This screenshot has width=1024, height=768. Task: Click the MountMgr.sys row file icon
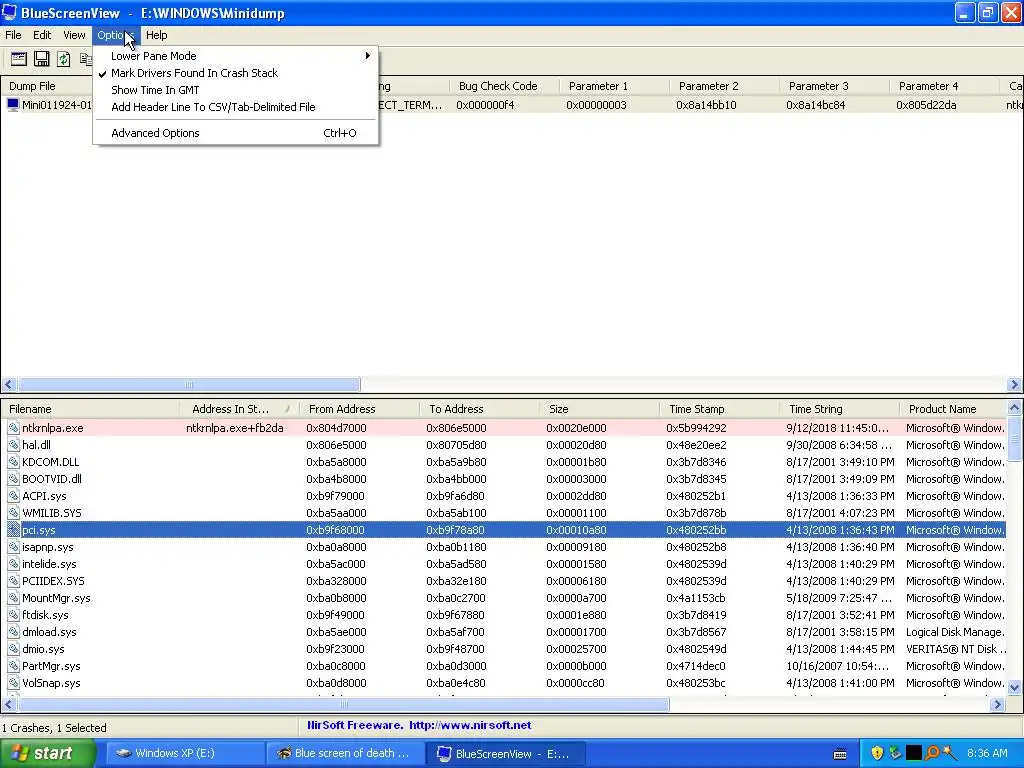13,598
